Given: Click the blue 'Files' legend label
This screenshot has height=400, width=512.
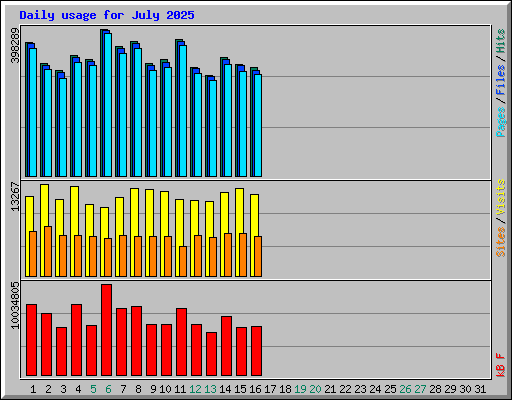Looking at the screenshot, I should (x=501, y=80).
